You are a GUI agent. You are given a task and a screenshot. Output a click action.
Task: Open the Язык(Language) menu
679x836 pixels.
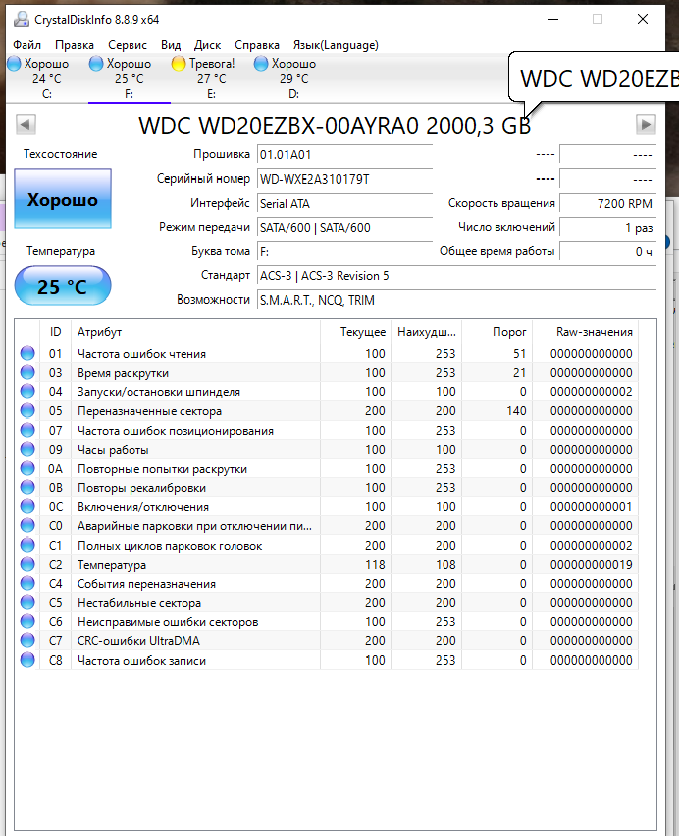[336, 45]
